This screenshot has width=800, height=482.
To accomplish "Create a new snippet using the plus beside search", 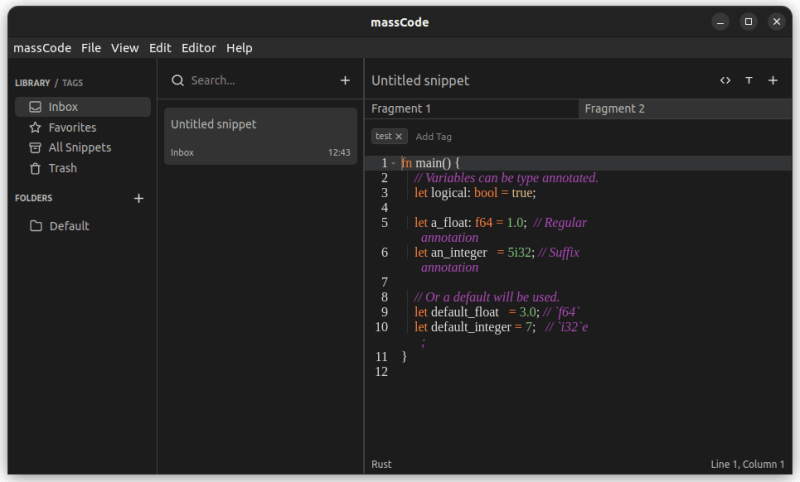I will point(345,80).
